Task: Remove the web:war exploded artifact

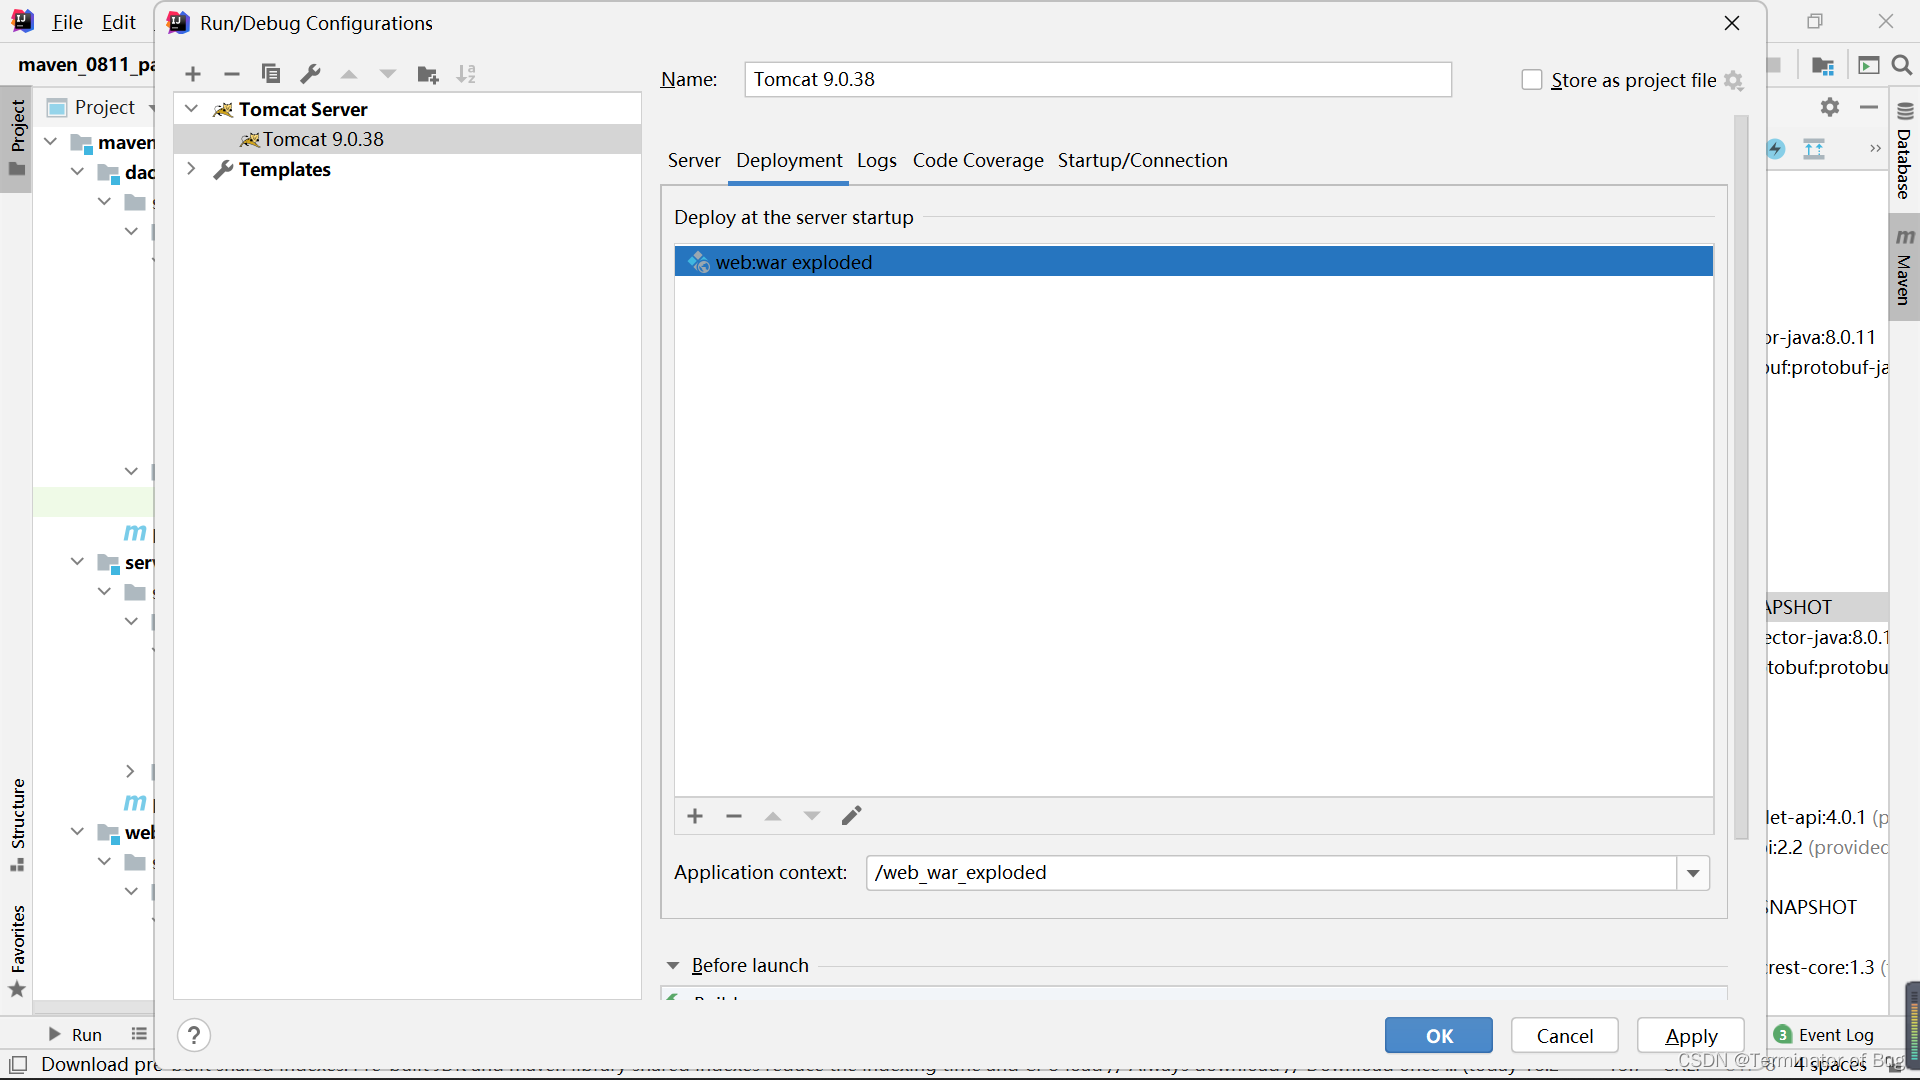Action: click(x=734, y=816)
